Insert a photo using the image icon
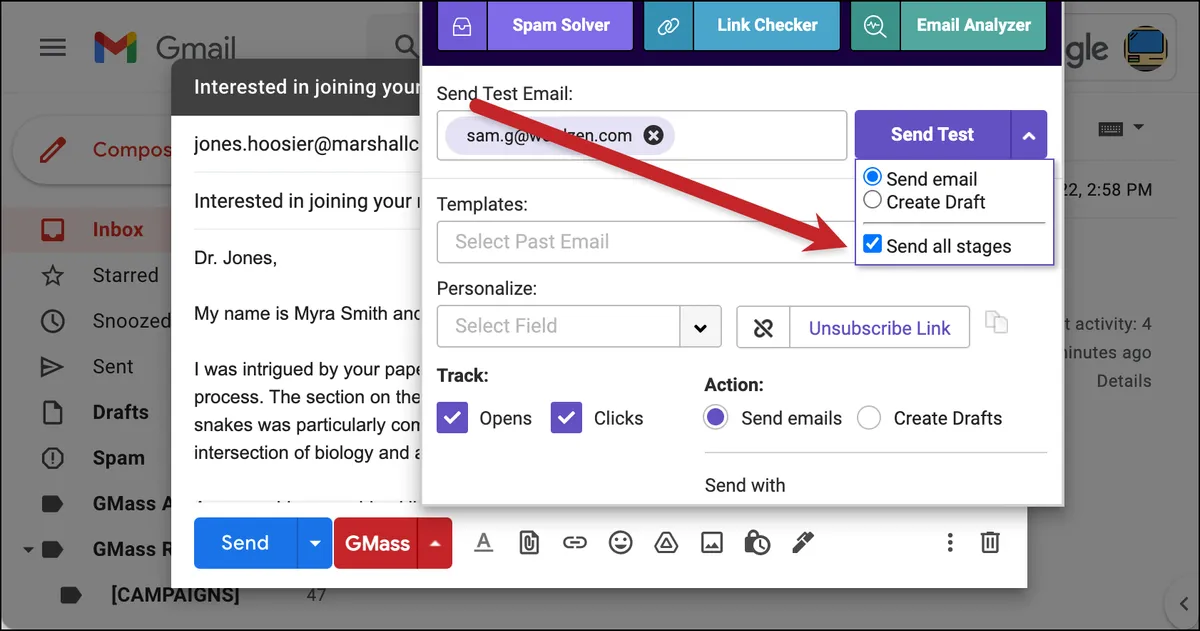Screen dimensions: 1200x631 click(711, 542)
